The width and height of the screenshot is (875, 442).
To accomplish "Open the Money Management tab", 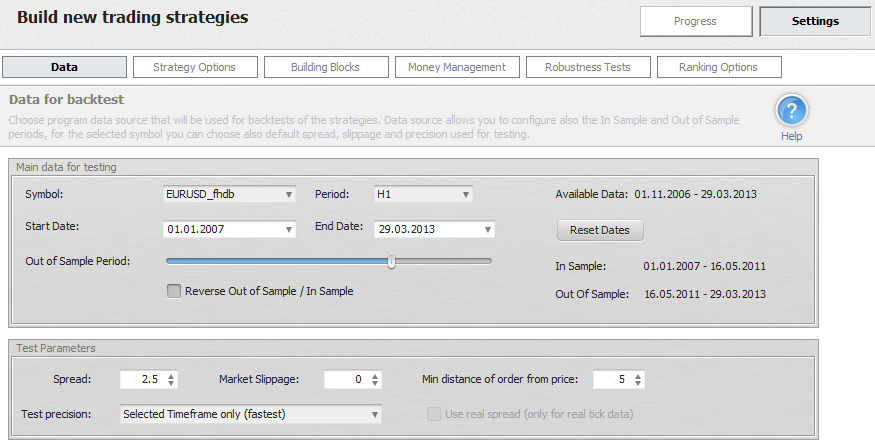I will [456, 67].
